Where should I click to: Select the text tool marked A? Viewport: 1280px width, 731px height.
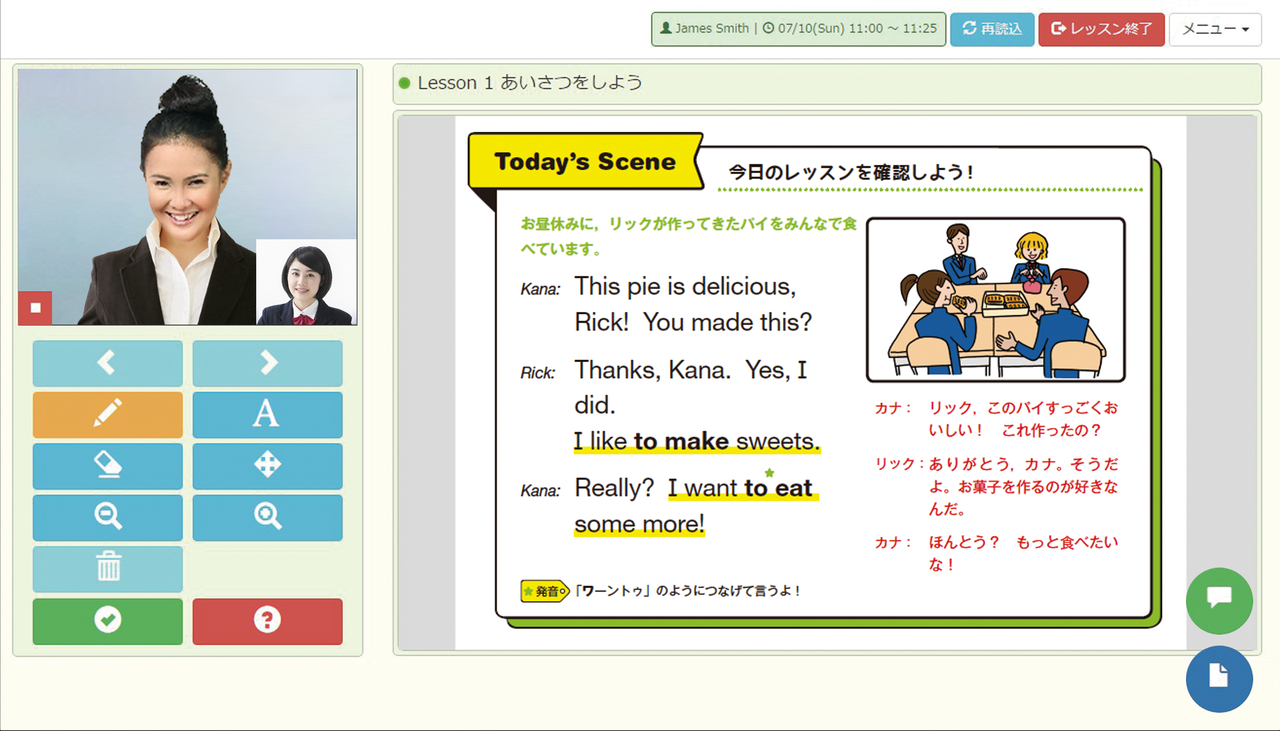(x=267, y=415)
